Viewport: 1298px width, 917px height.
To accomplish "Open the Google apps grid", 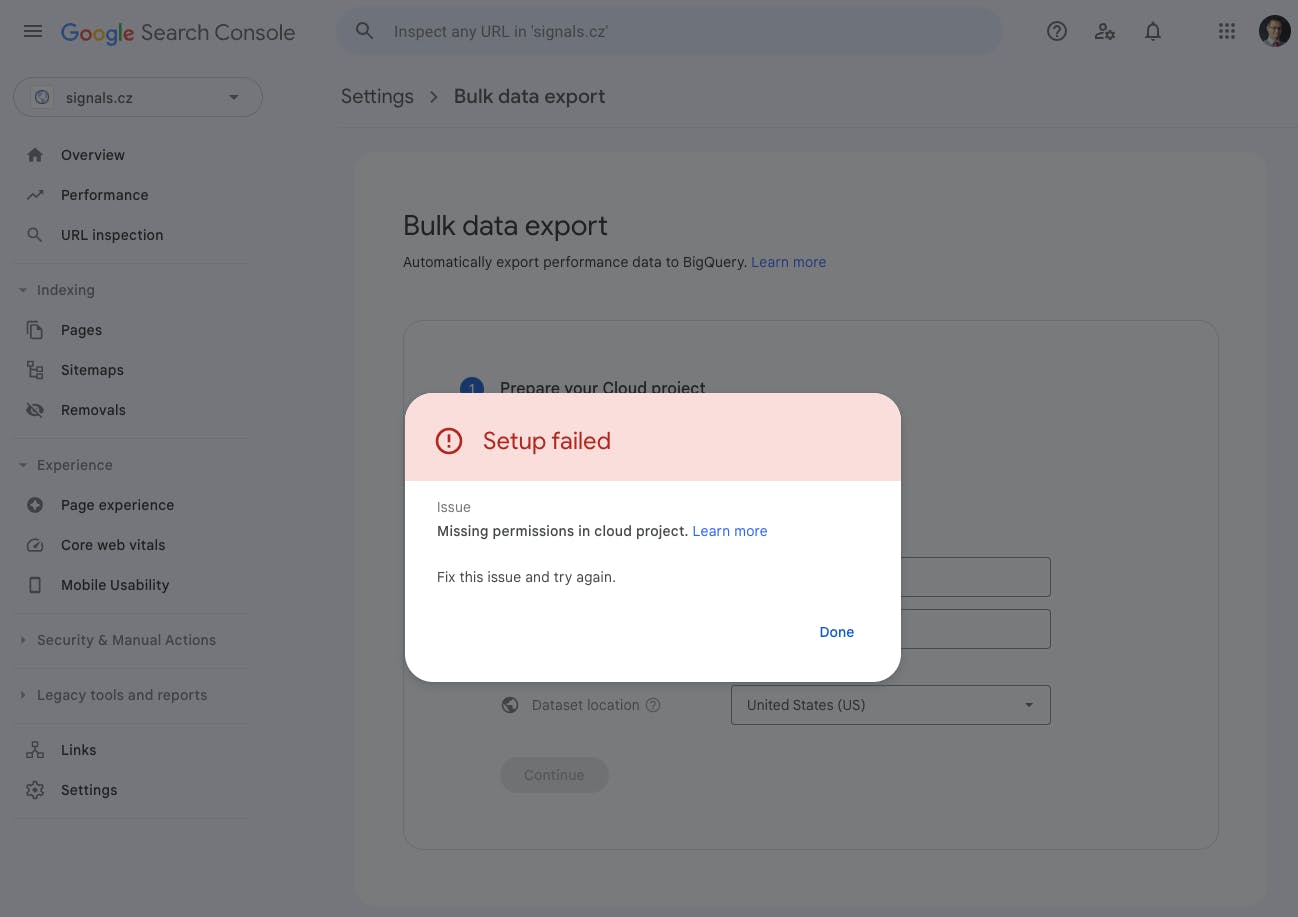I will pyautogui.click(x=1227, y=31).
